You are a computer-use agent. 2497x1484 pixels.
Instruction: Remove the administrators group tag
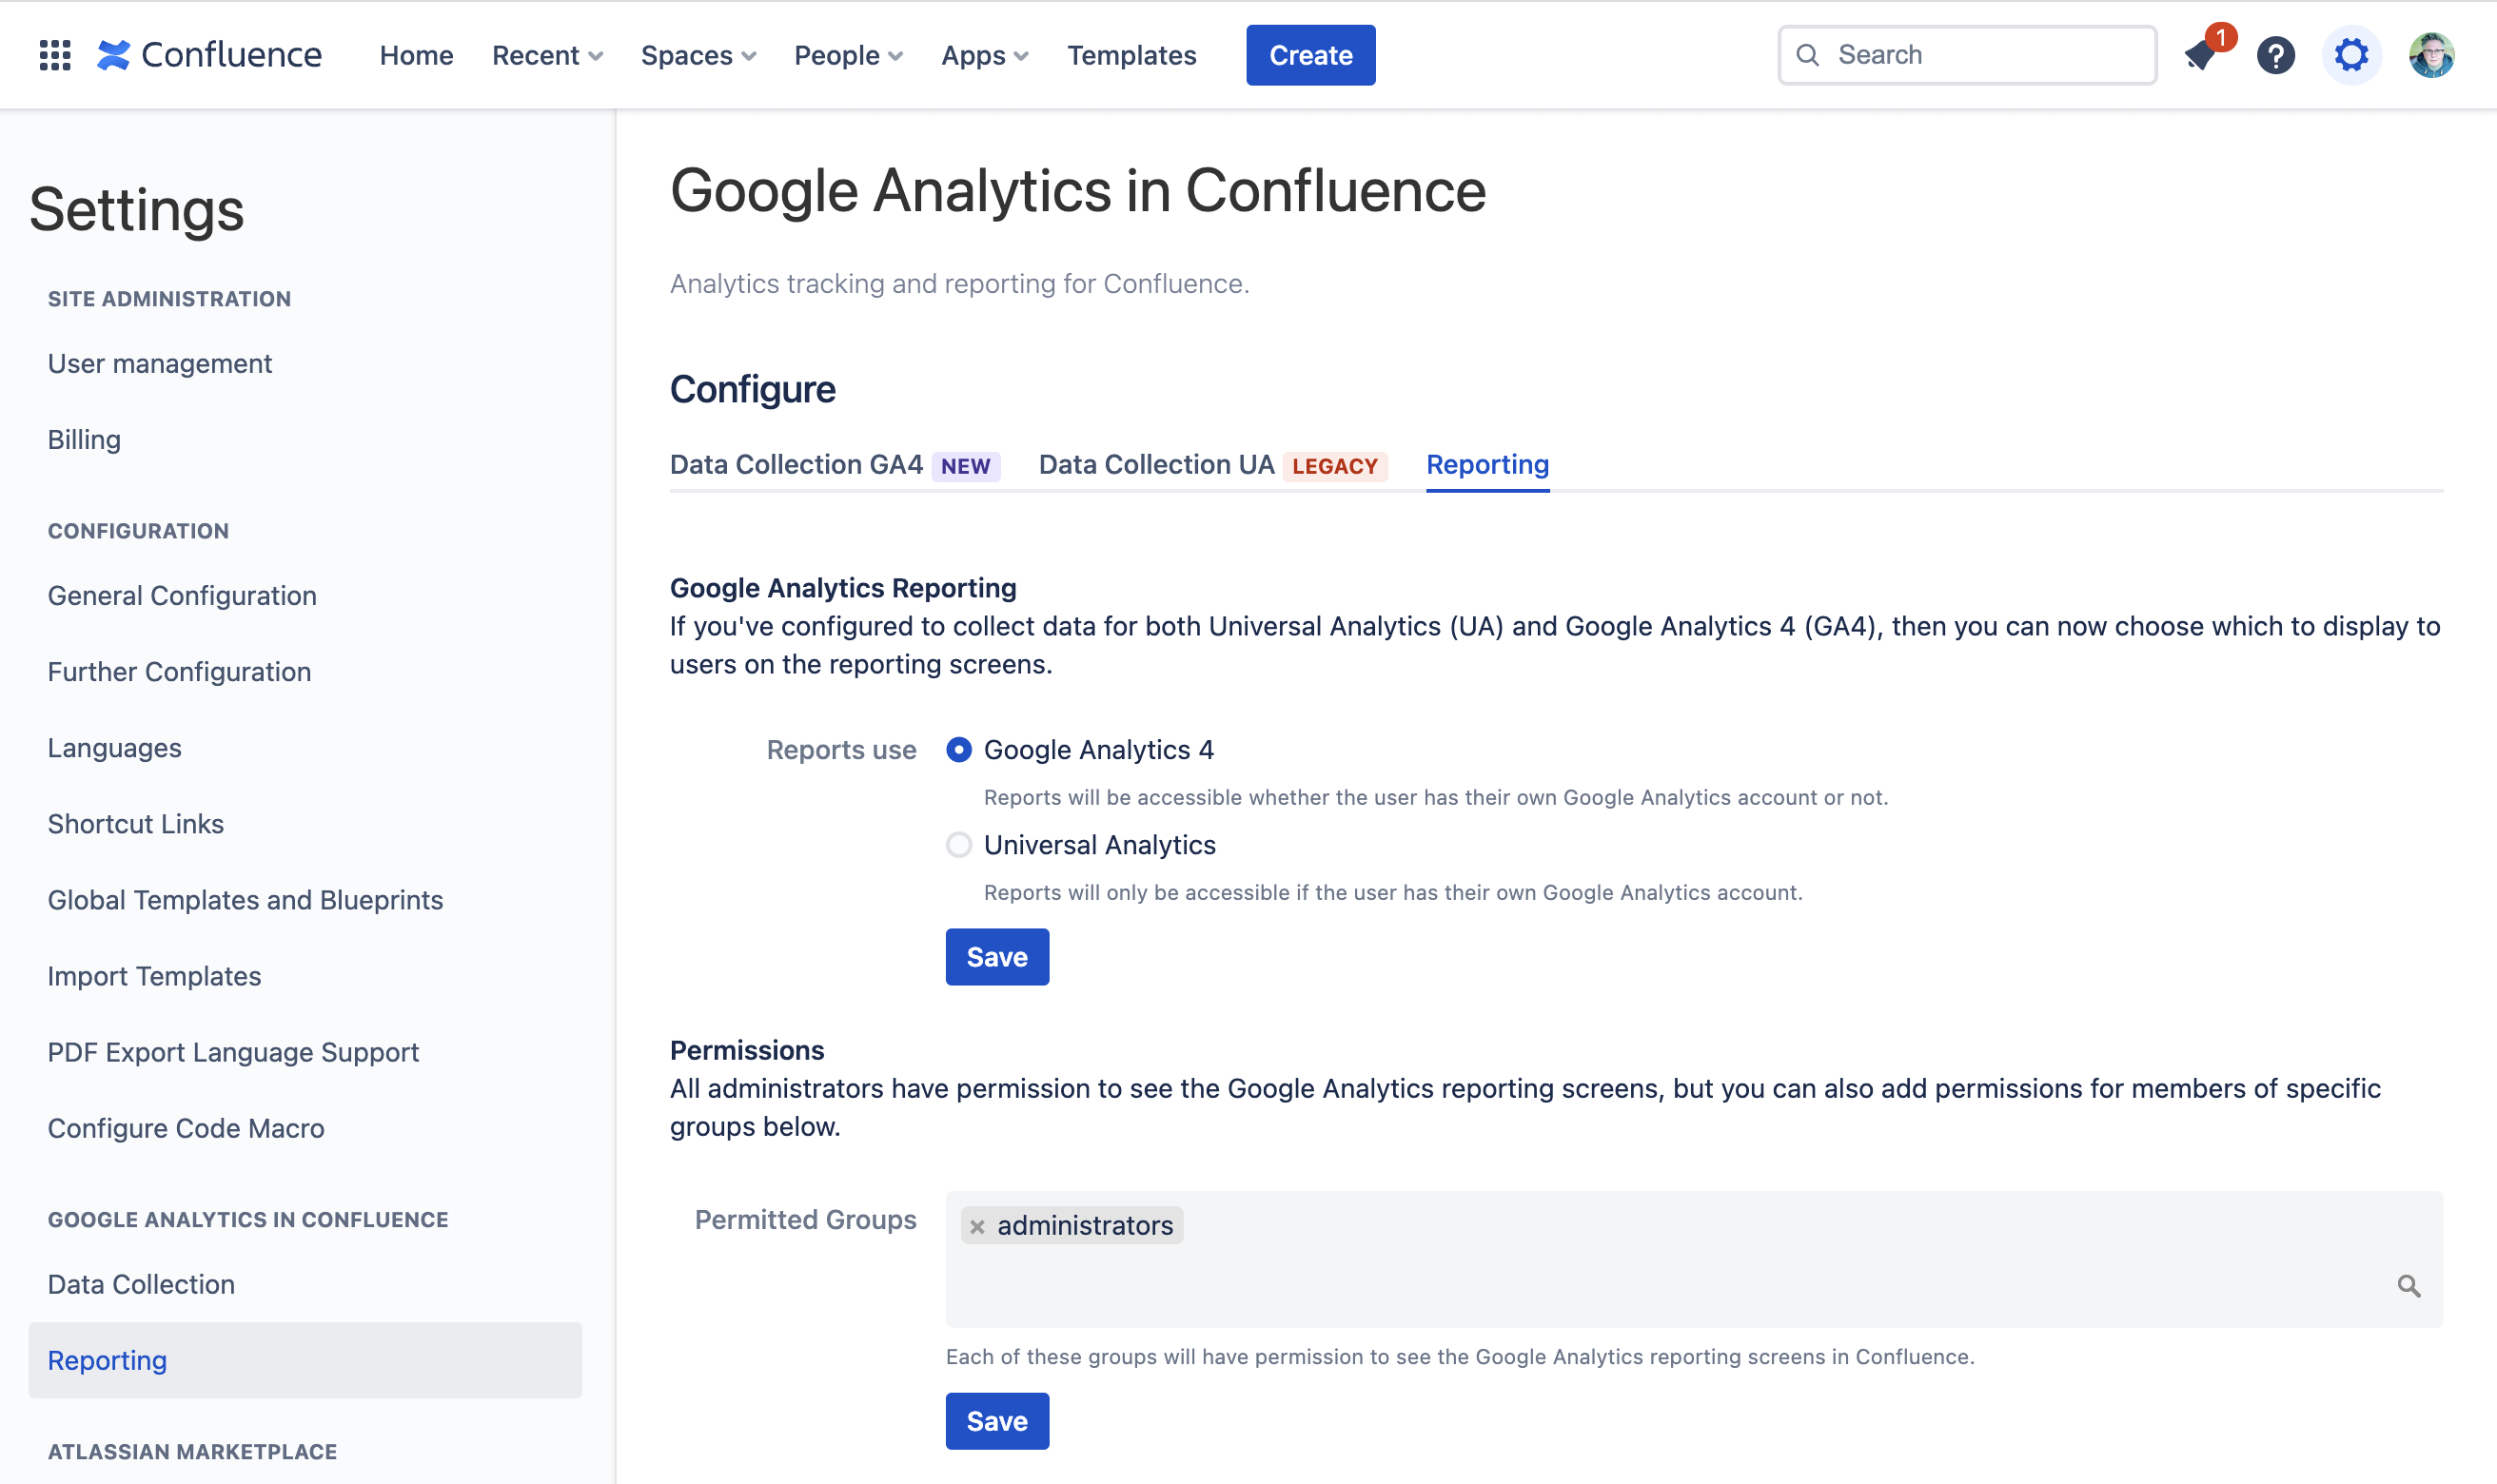977,1226
